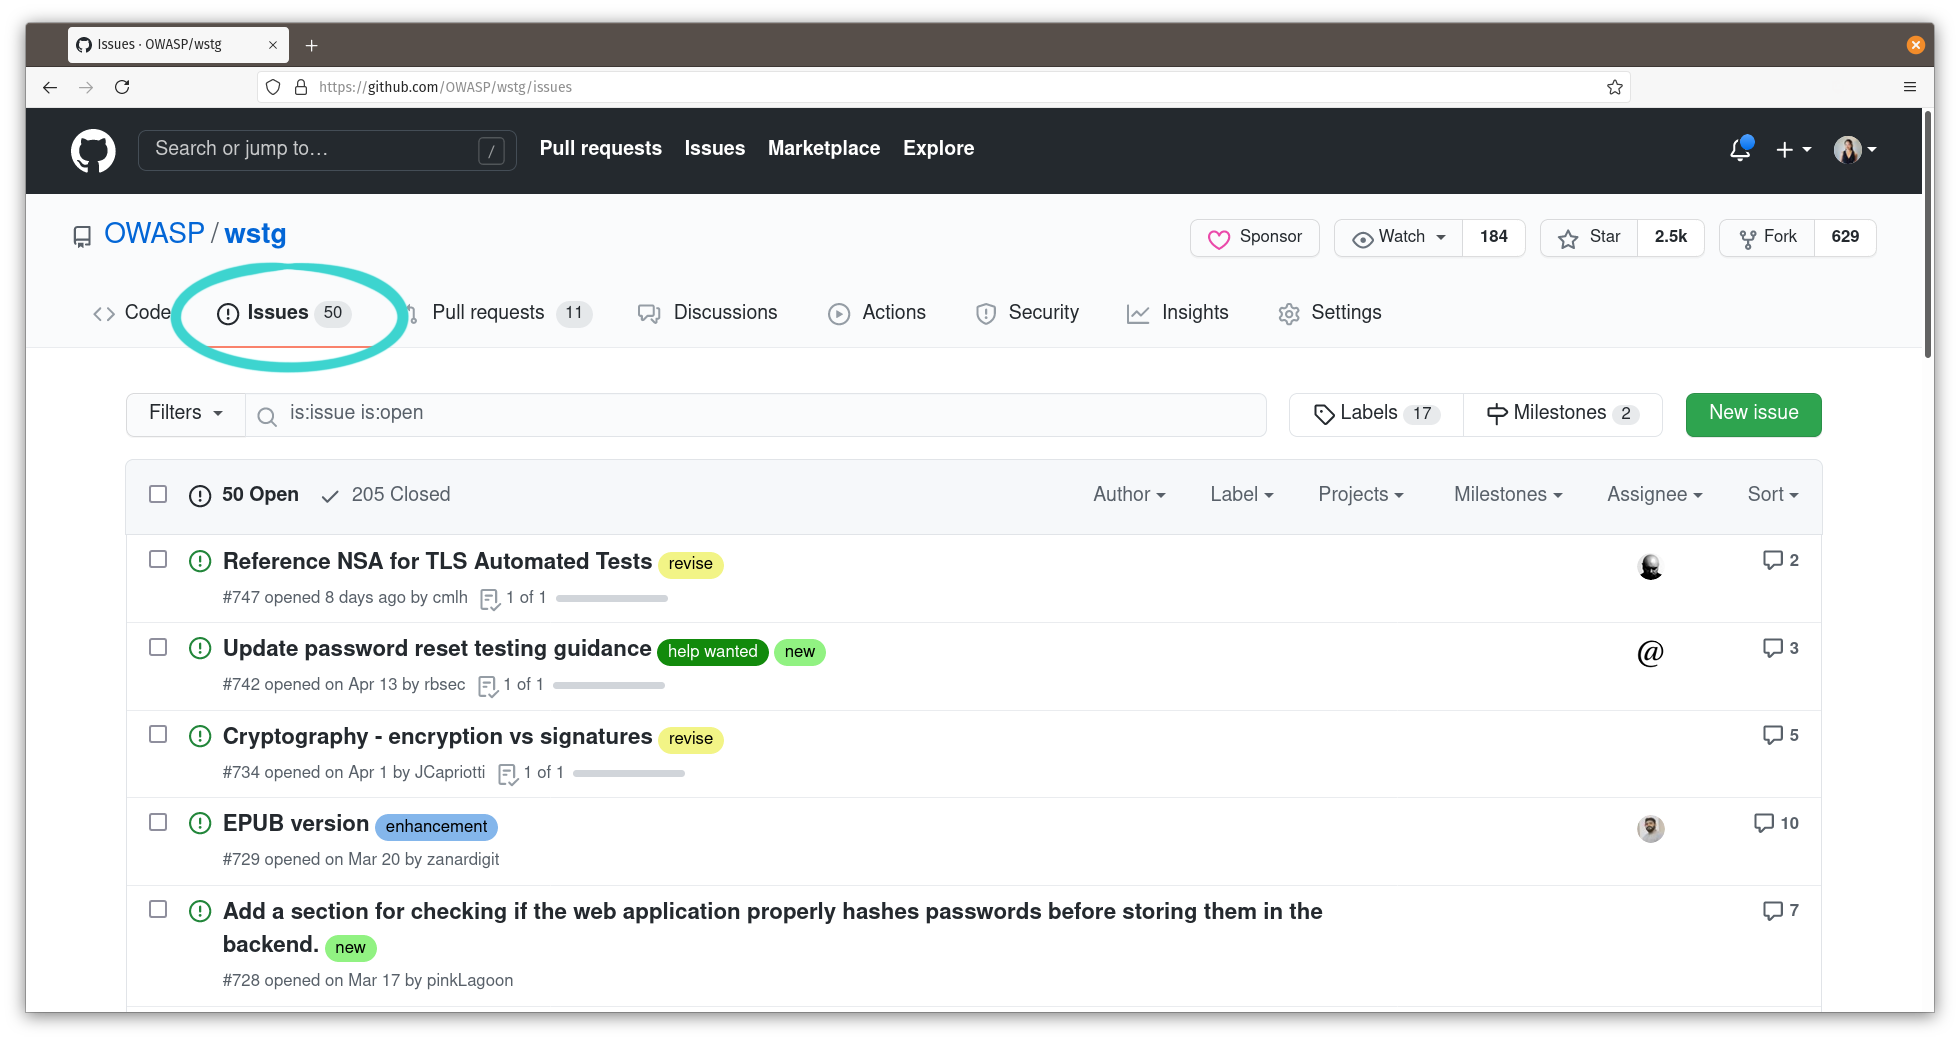1960x1041 pixels.
Task: Open the GitHub home logo
Action: coord(93,150)
